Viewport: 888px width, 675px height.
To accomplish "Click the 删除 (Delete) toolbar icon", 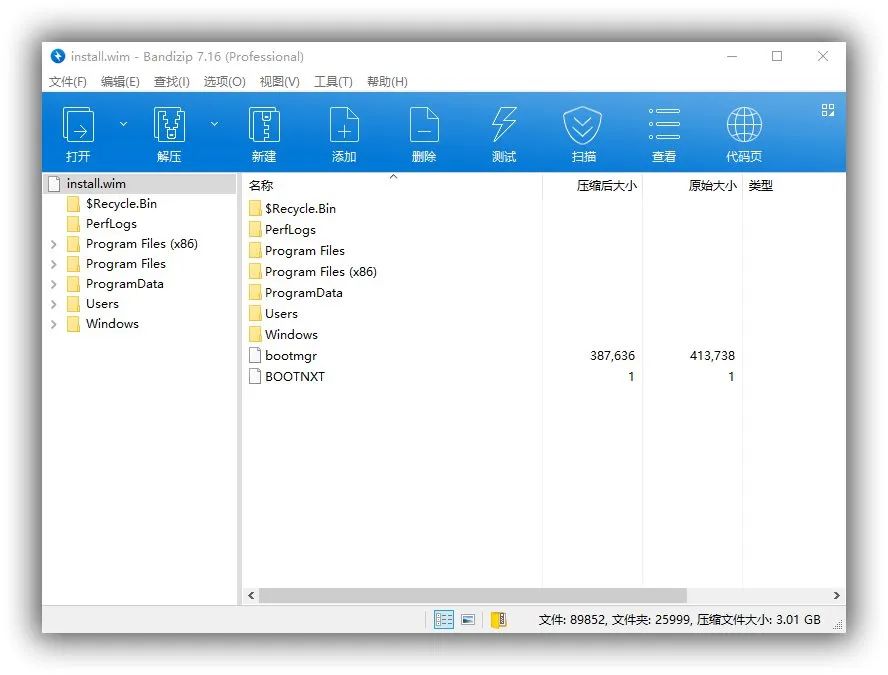I will pos(424,126).
